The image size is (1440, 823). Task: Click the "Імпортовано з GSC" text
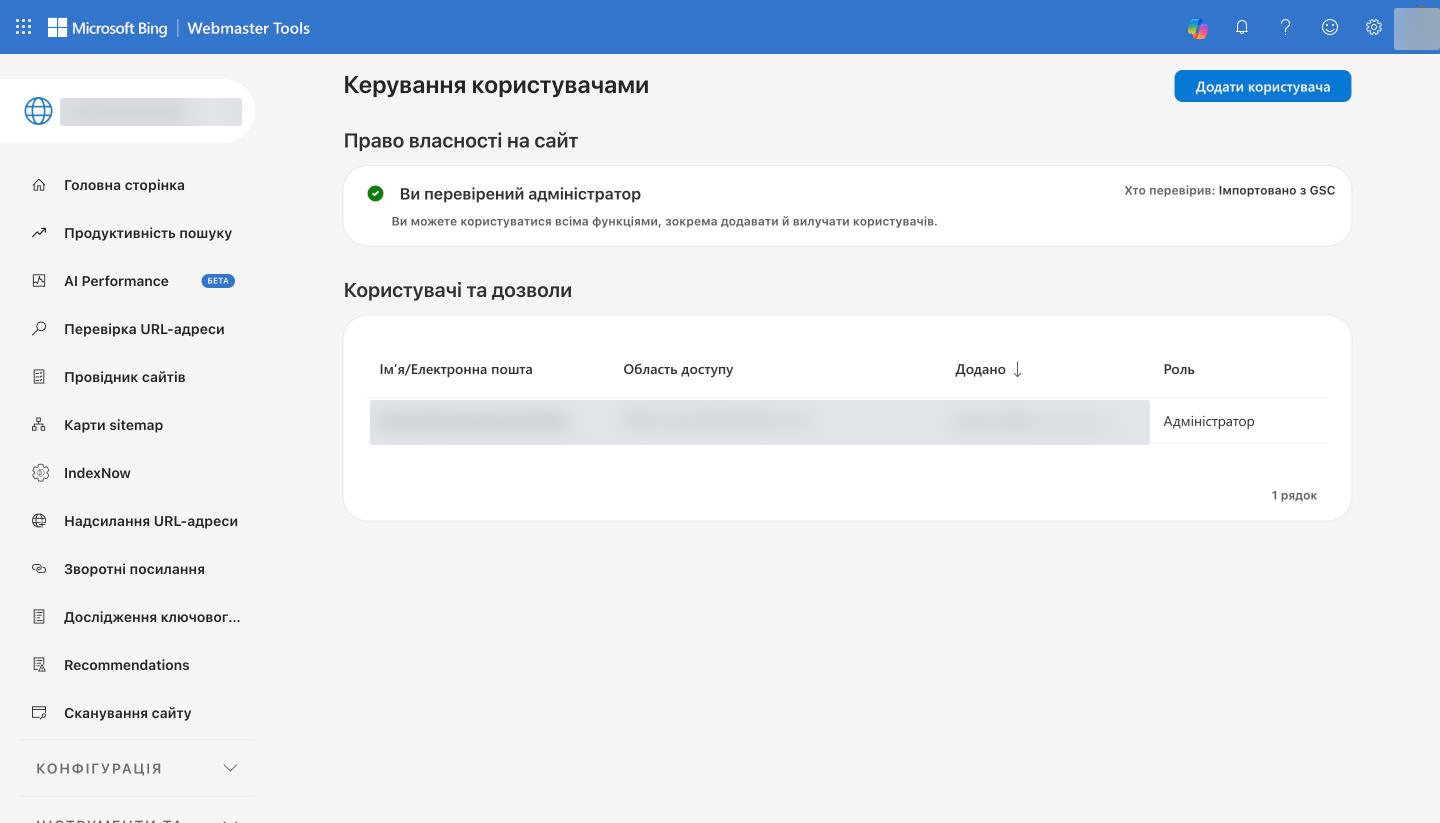[x=1277, y=190]
